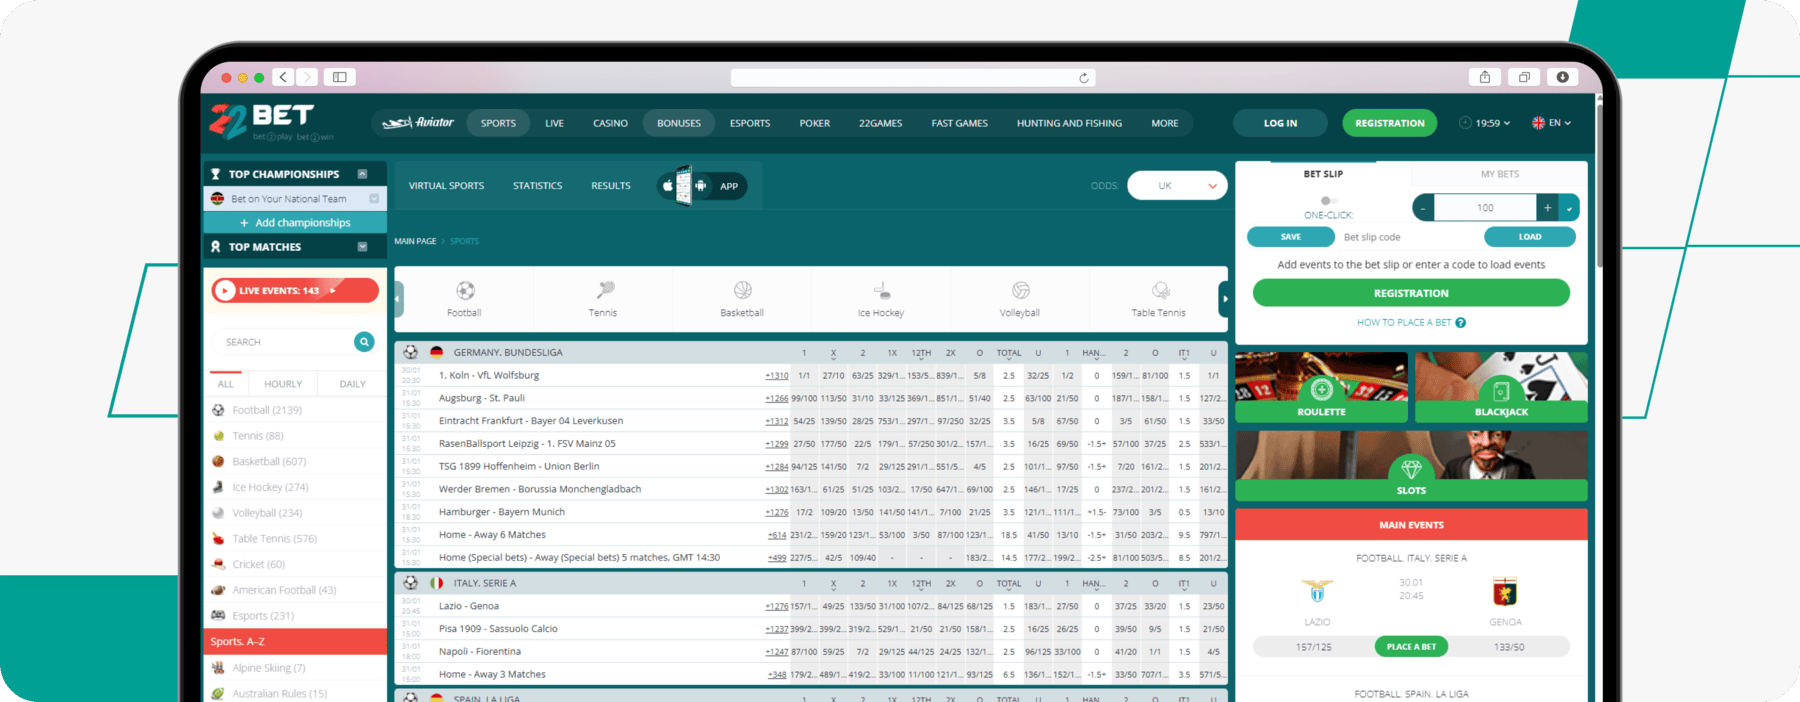Open the Virtual Sports link

446,186
